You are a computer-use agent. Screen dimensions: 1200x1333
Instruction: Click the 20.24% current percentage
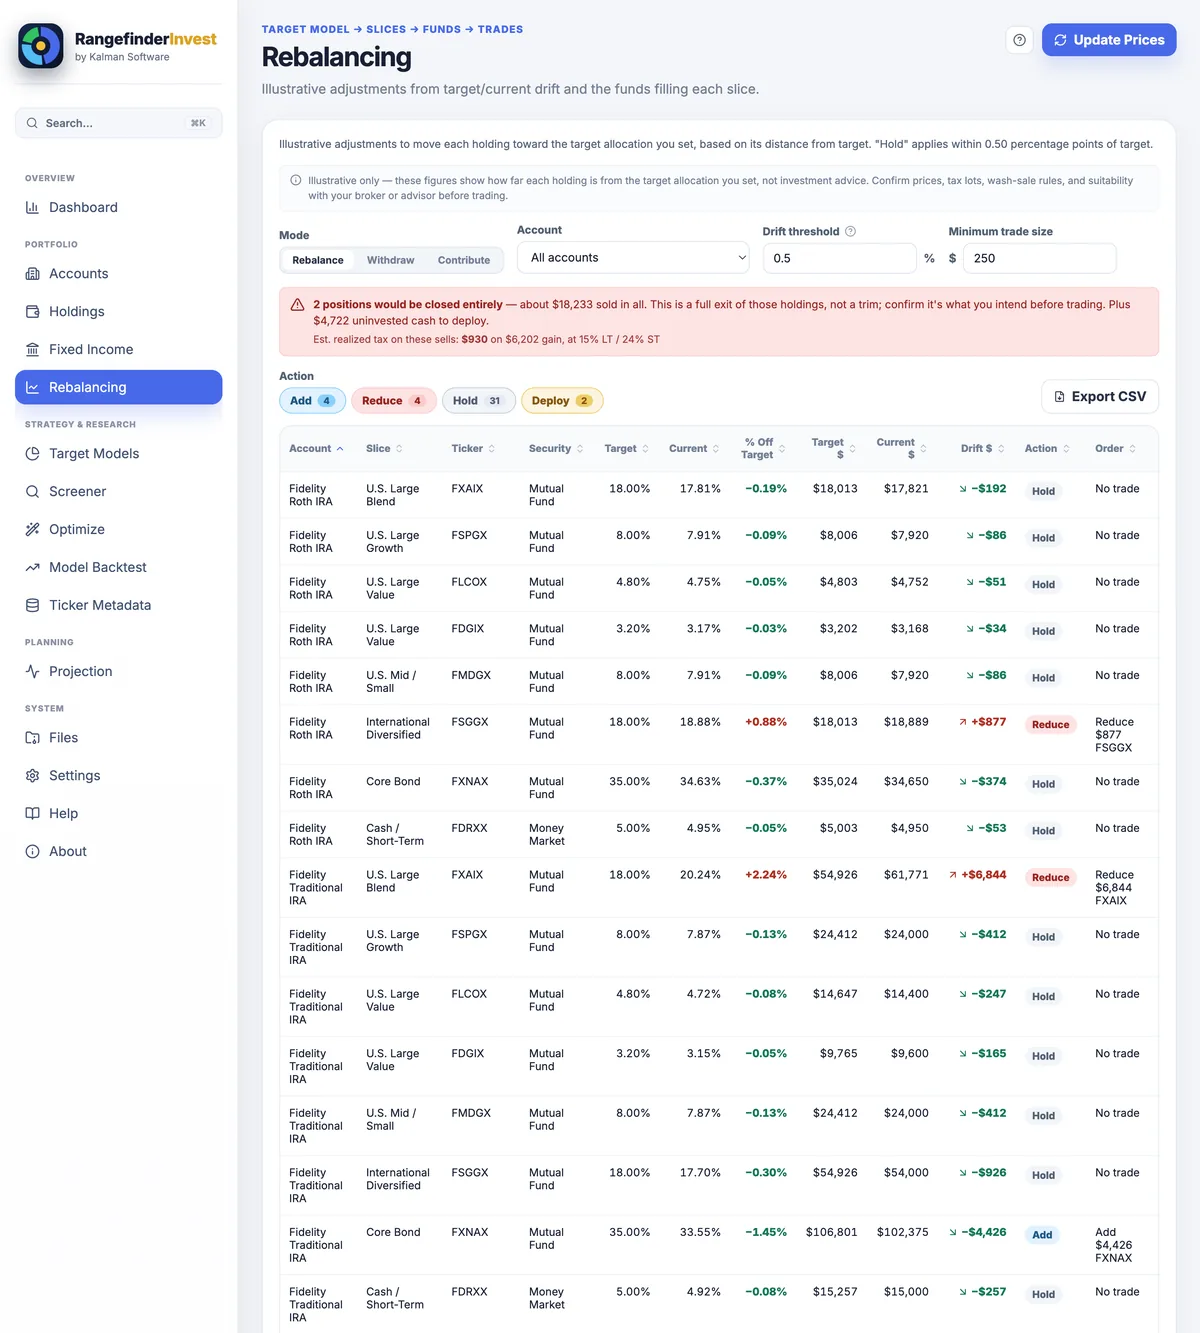tap(700, 875)
